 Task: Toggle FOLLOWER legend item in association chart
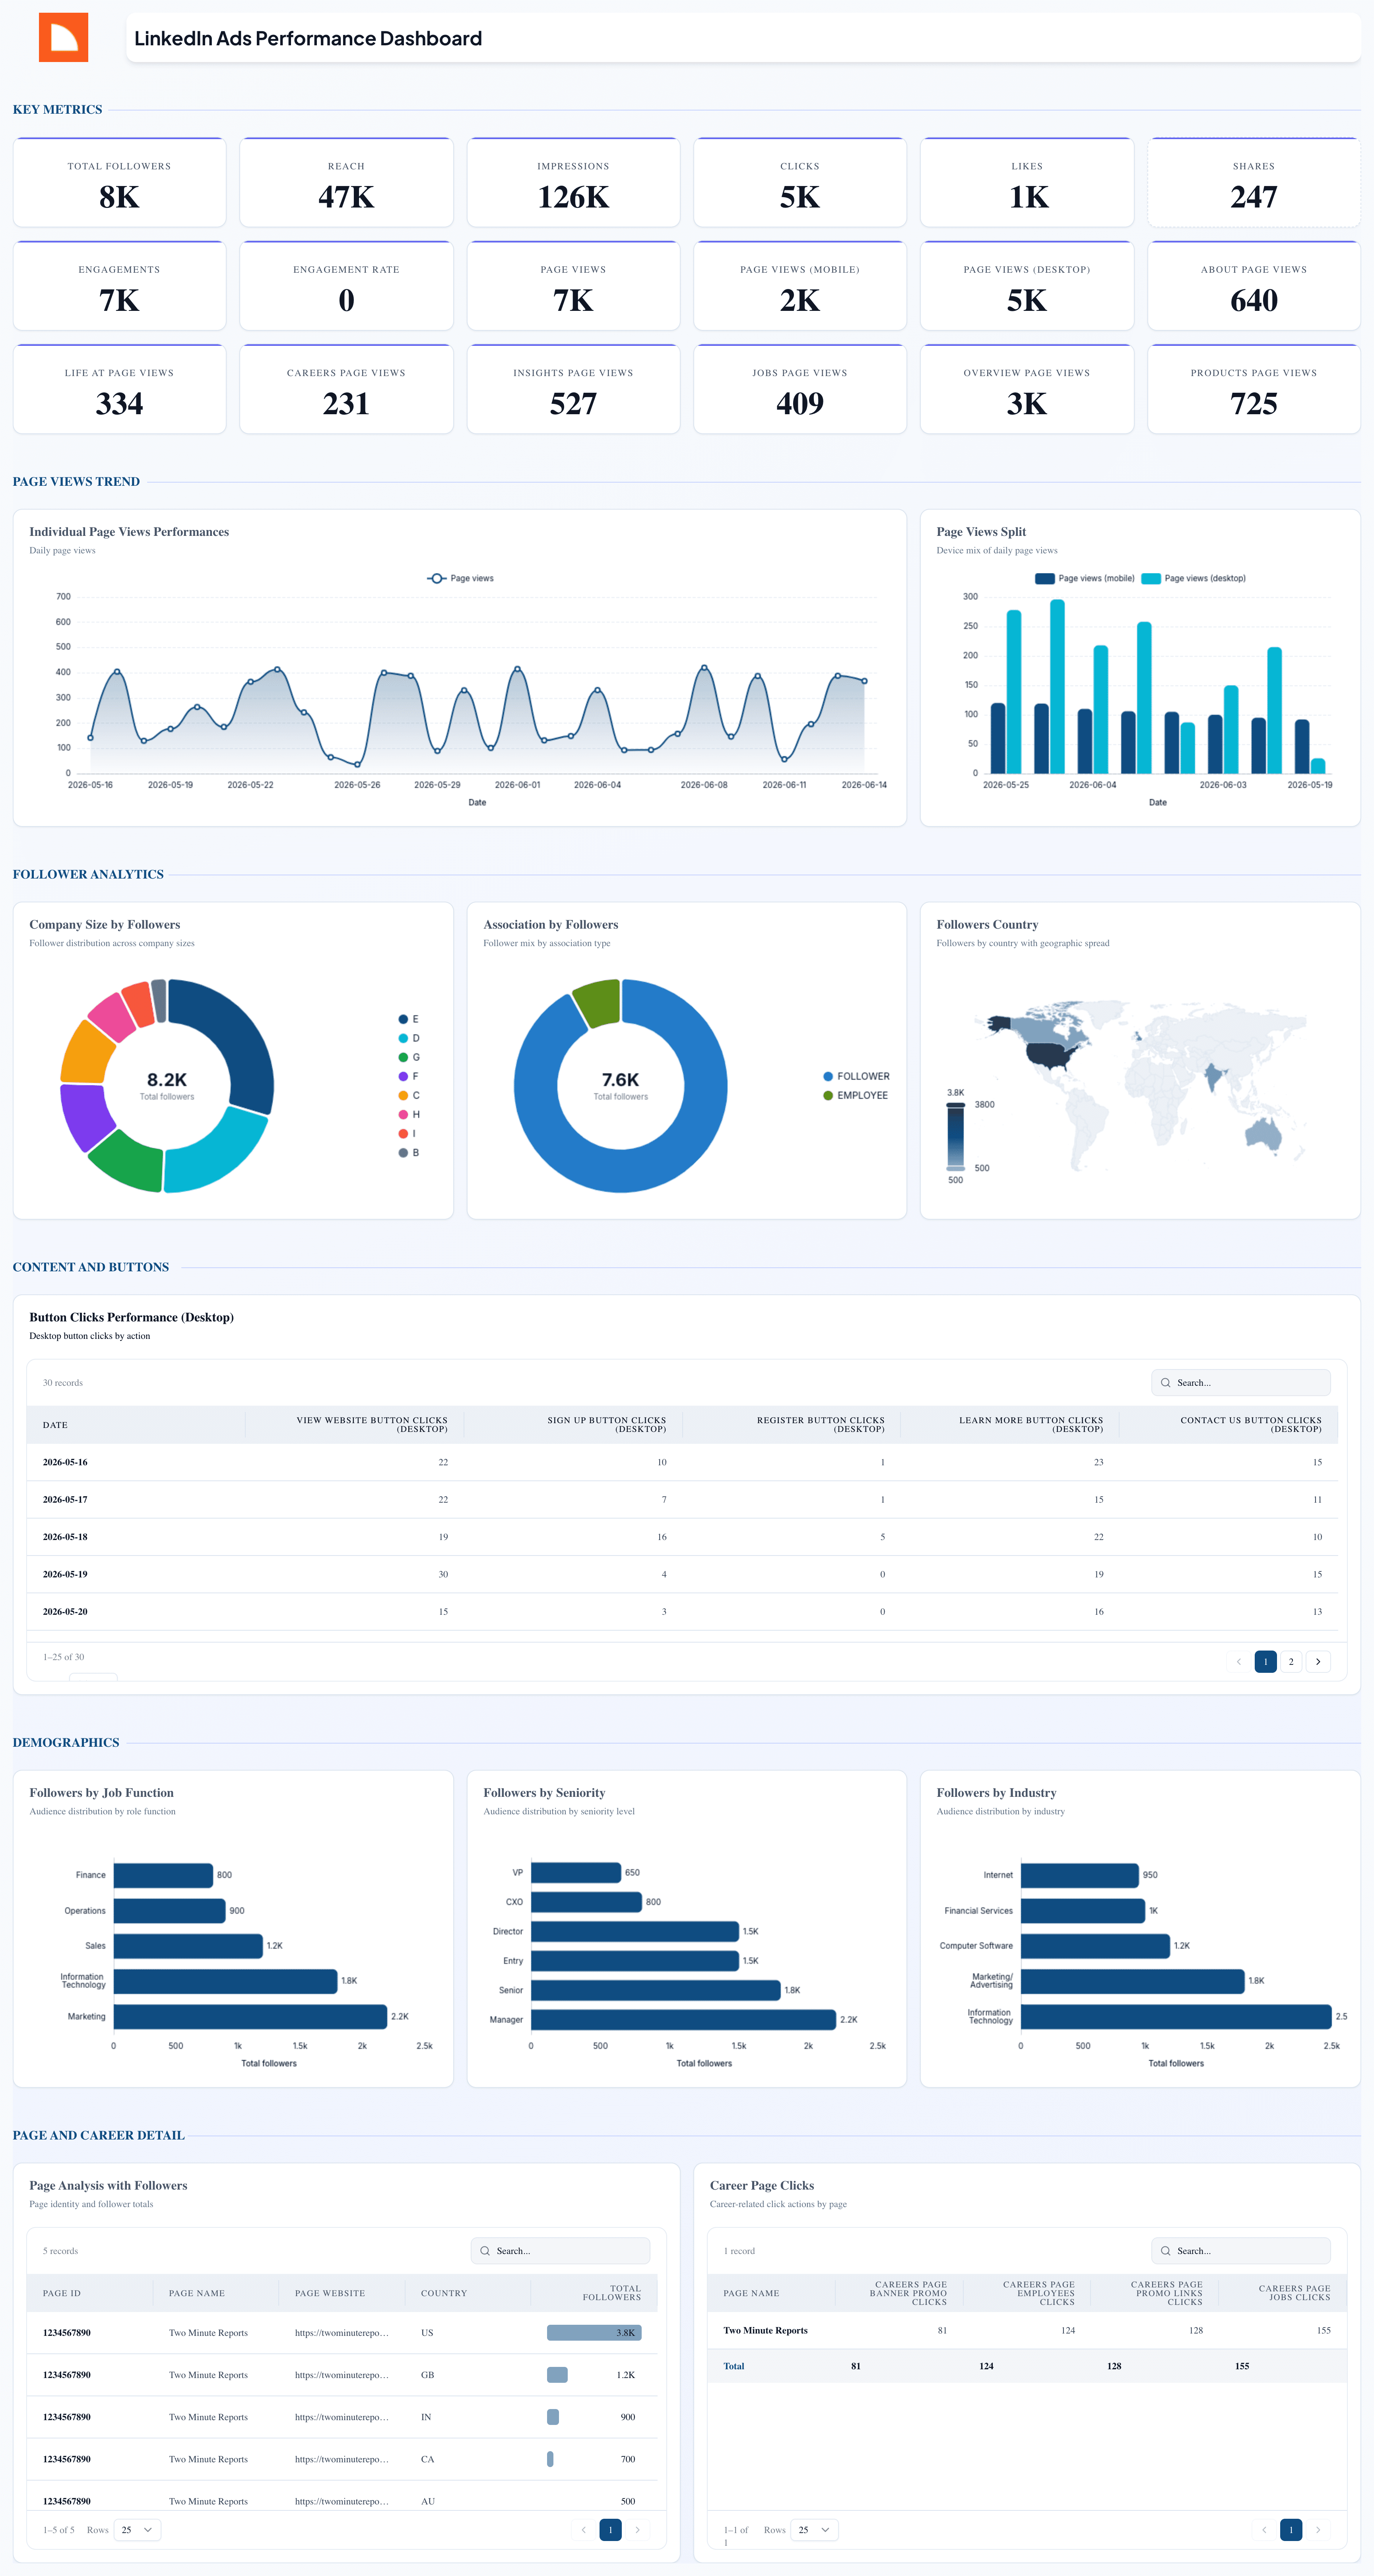coord(856,1076)
